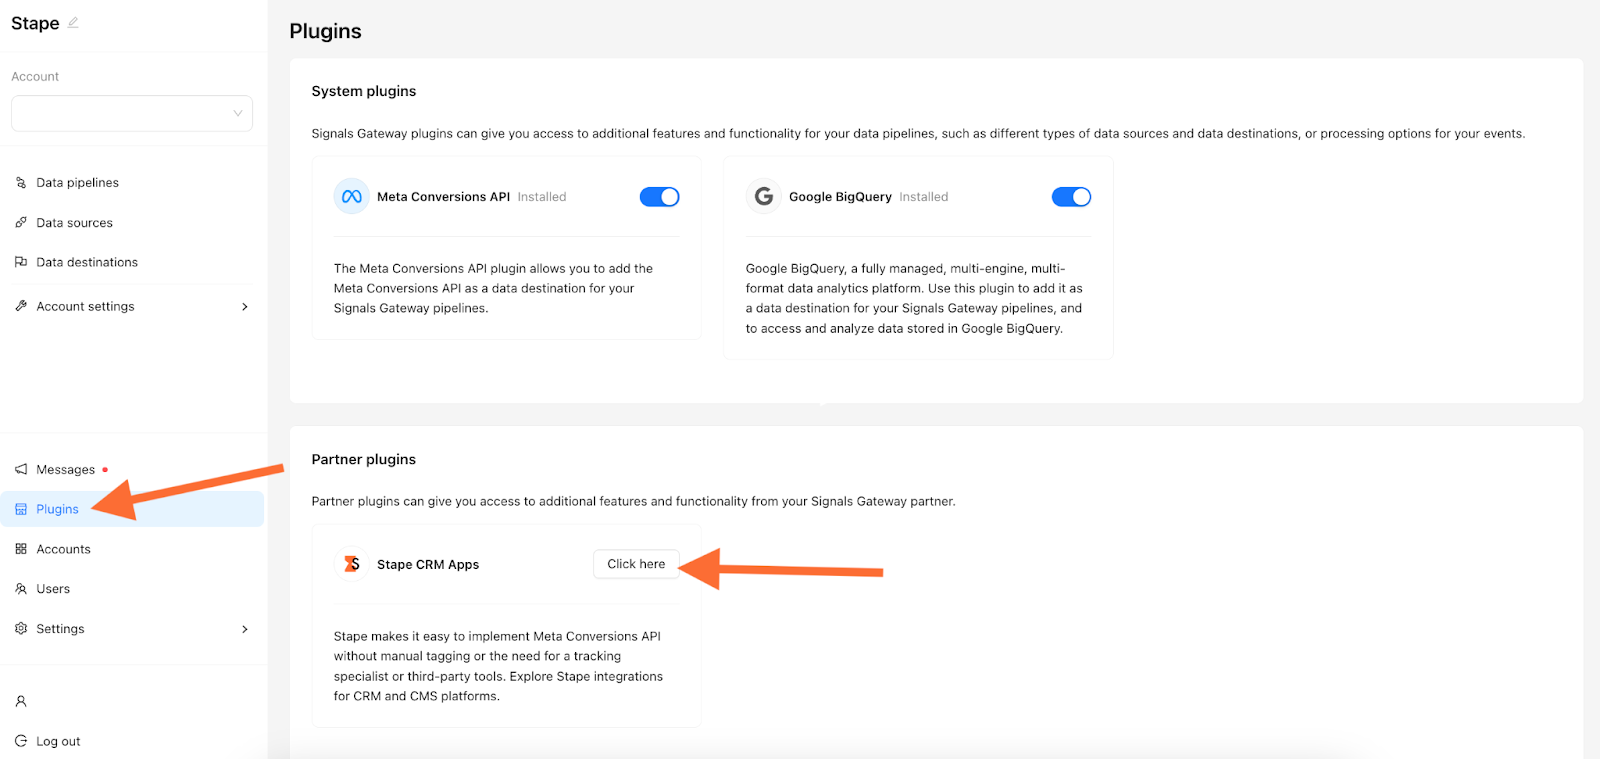Screen dimensions: 1600x759
Task: Click the Stape CRM Apps title
Action: coord(428,565)
